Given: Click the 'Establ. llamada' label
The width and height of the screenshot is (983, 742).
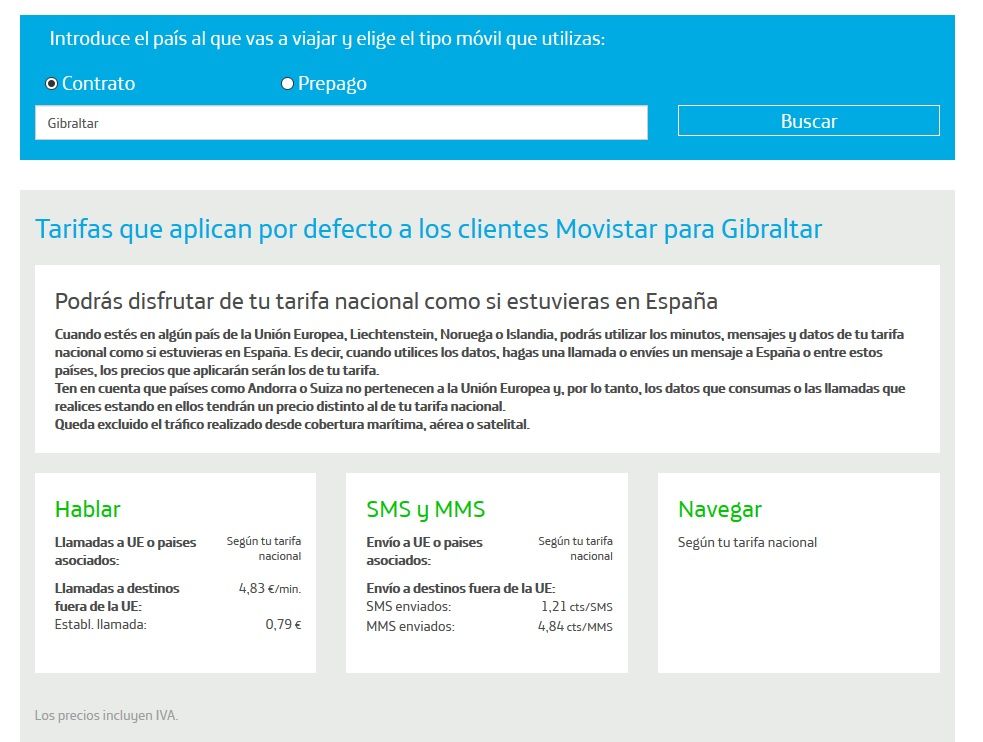Looking at the screenshot, I should [101, 625].
